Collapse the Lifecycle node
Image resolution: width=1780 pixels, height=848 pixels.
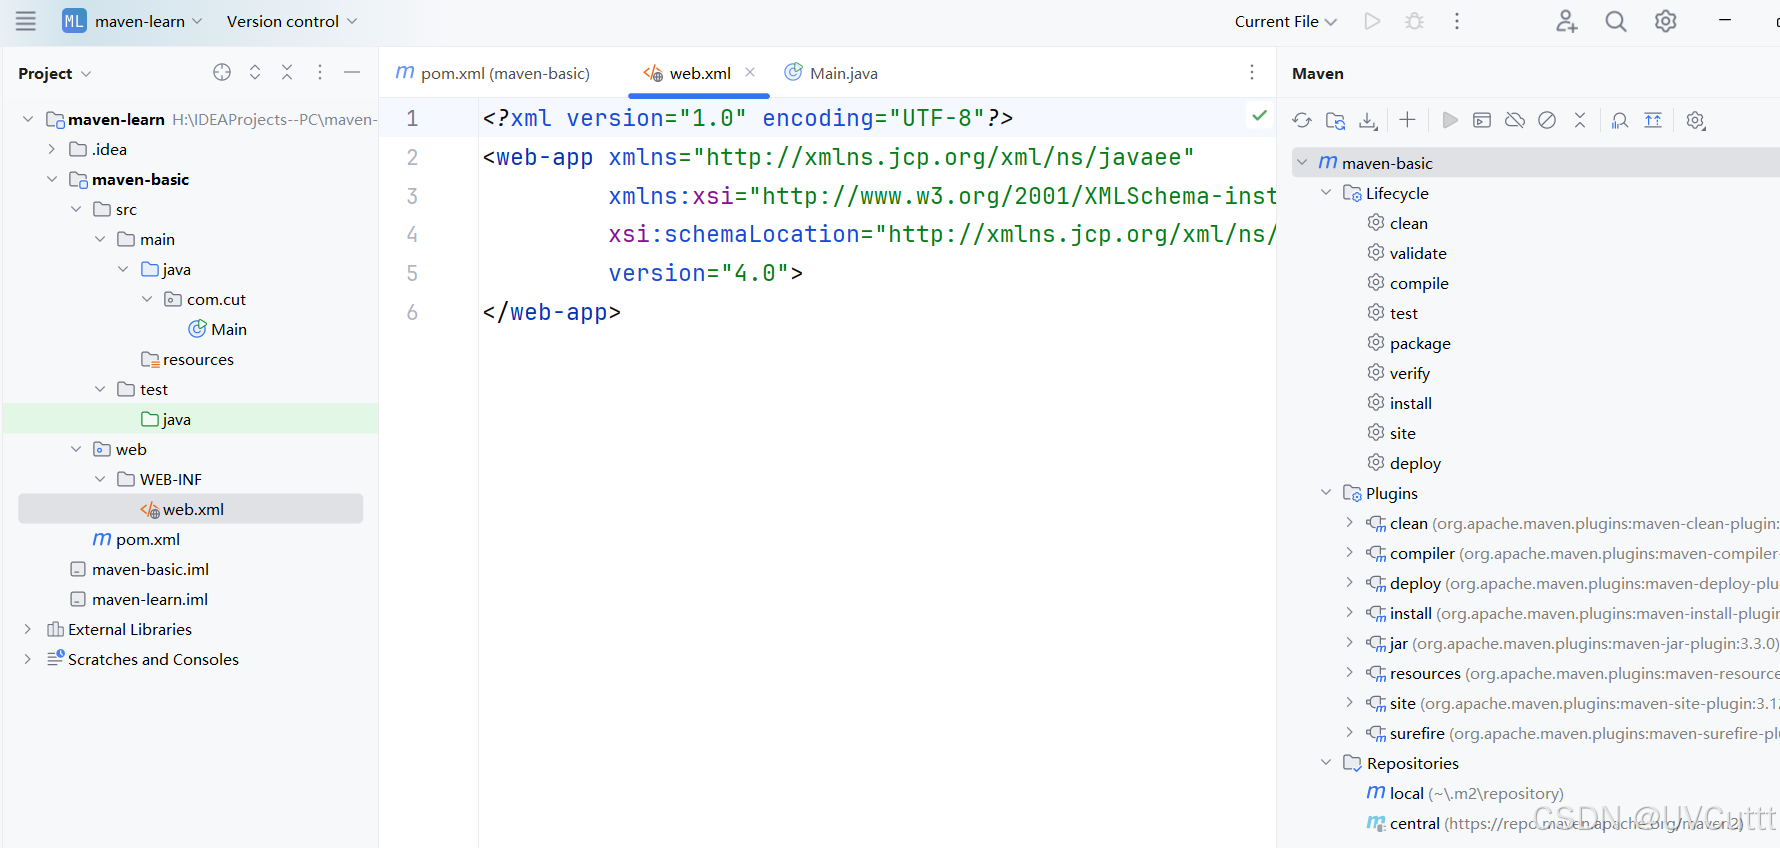1326,192
